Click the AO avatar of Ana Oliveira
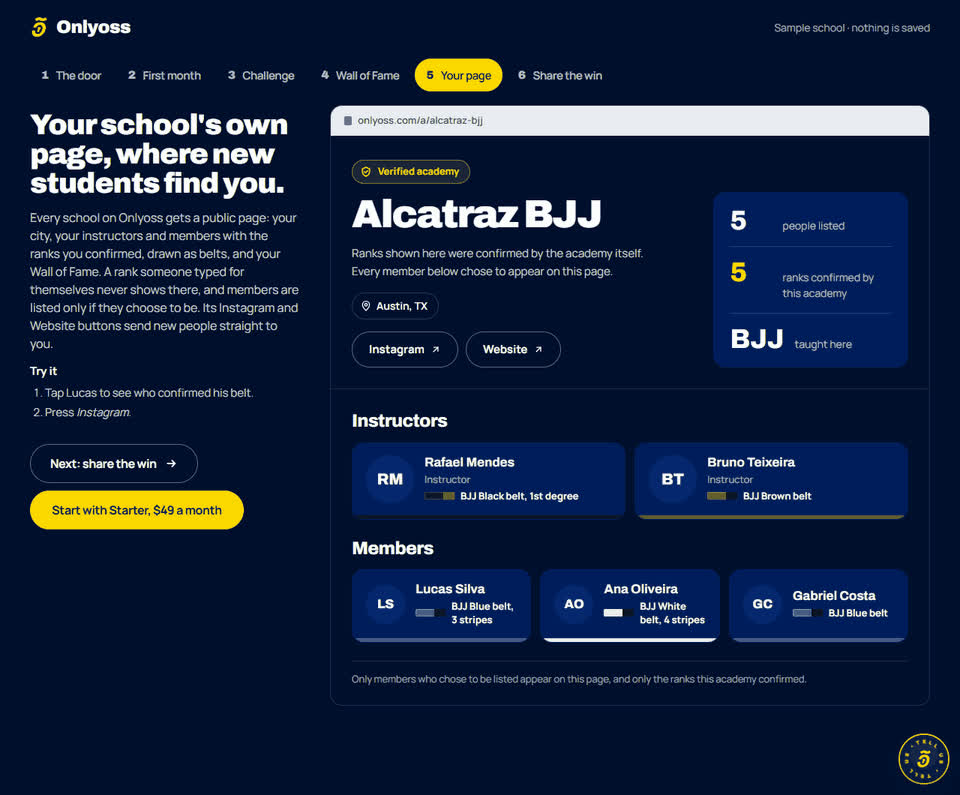This screenshot has height=795, width=960. (x=574, y=605)
